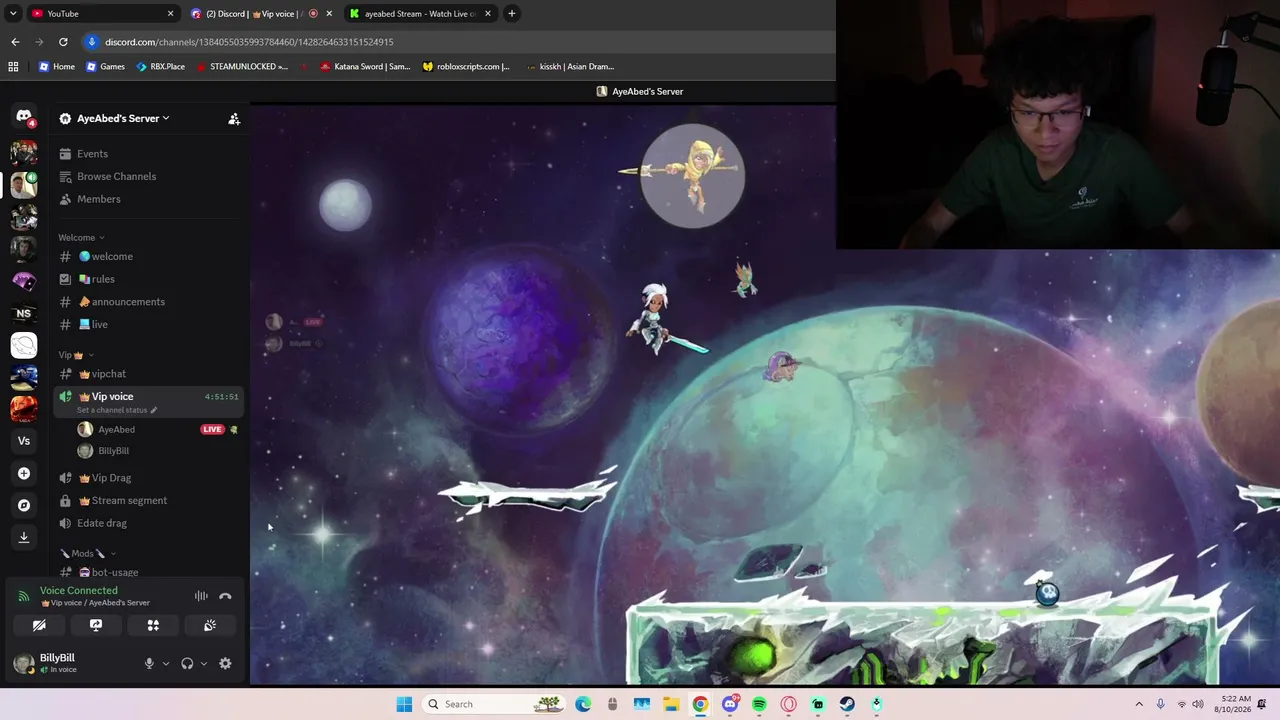Share your screen in Vip voice
This screenshot has width=1280, height=720.
point(96,625)
